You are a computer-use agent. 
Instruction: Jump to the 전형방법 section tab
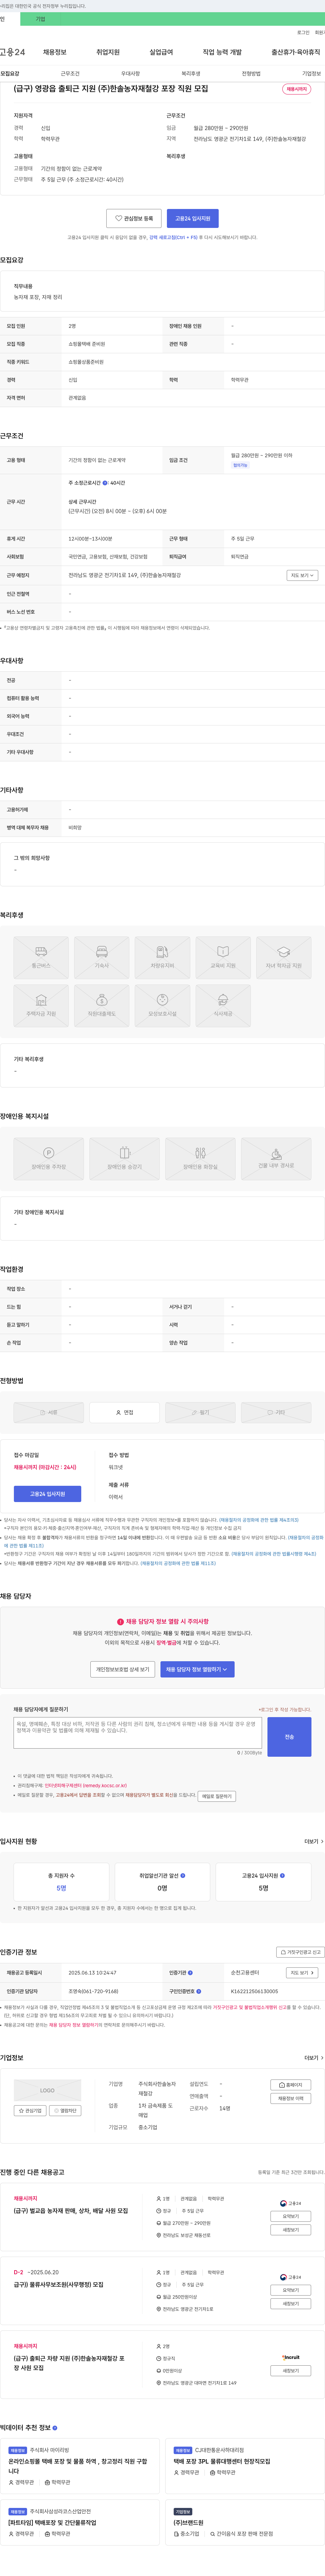pyautogui.click(x=251, y=73)
